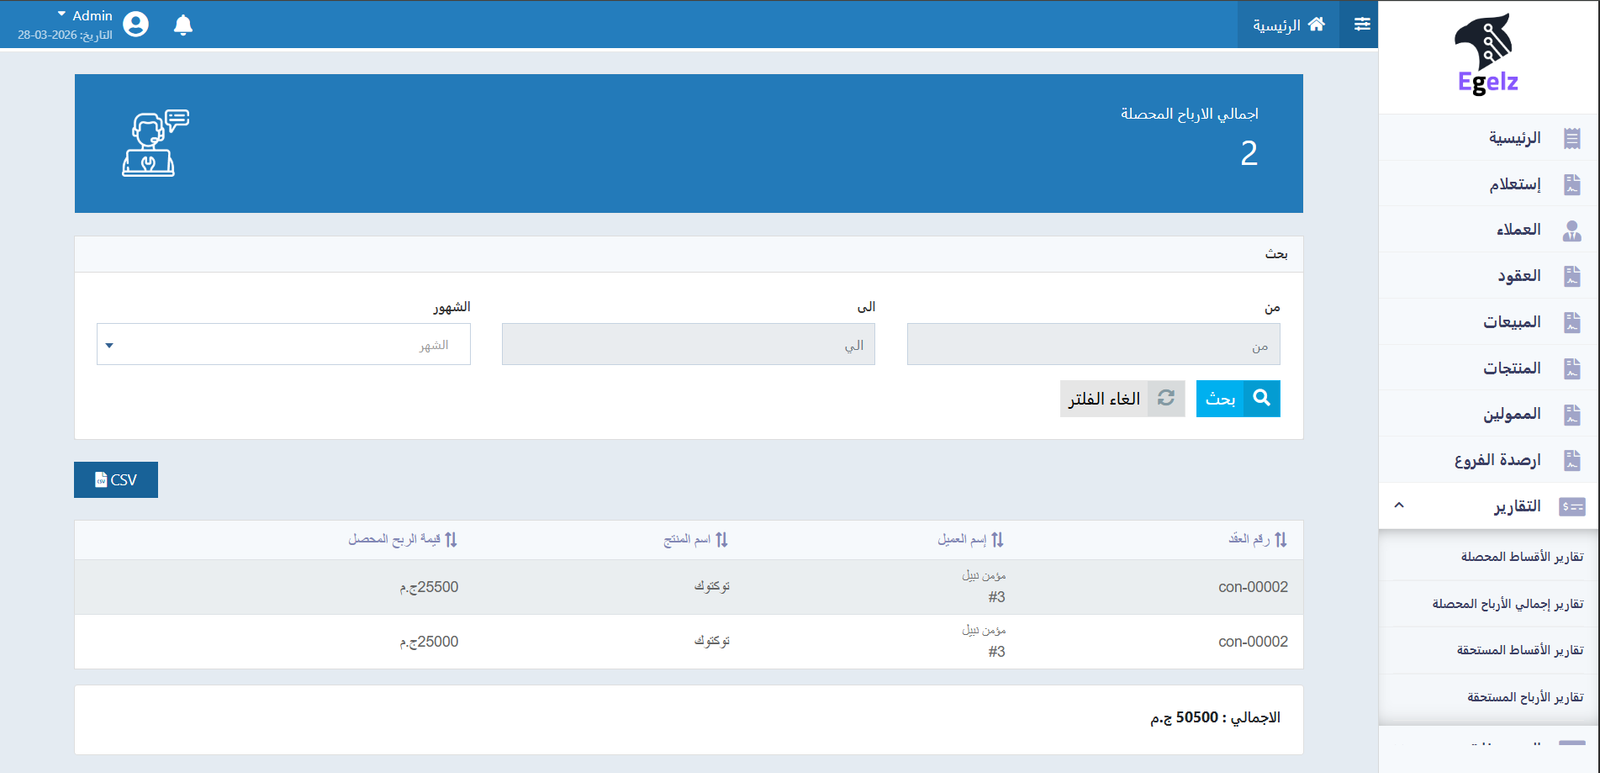1600x773 pixels.
Task: Click the home icon in top bar
Action: 1316,24
